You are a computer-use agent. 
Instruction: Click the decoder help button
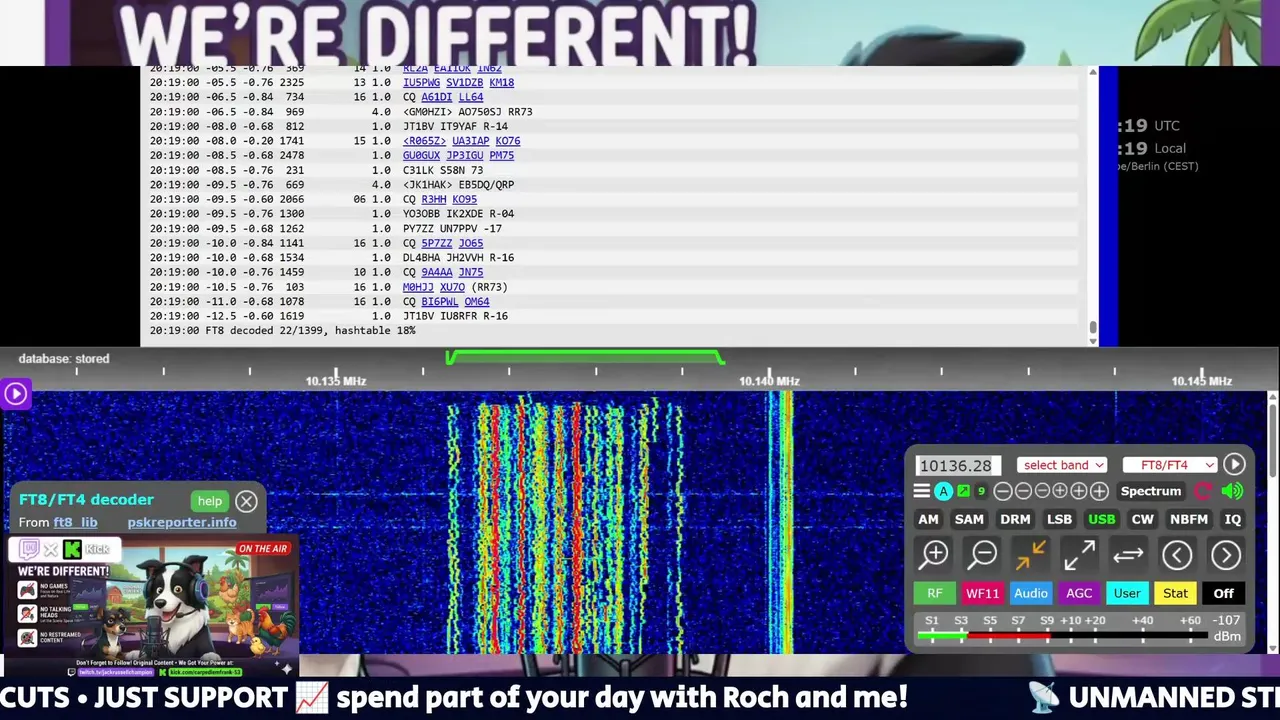pyautogui.click(x=210, y=501)
